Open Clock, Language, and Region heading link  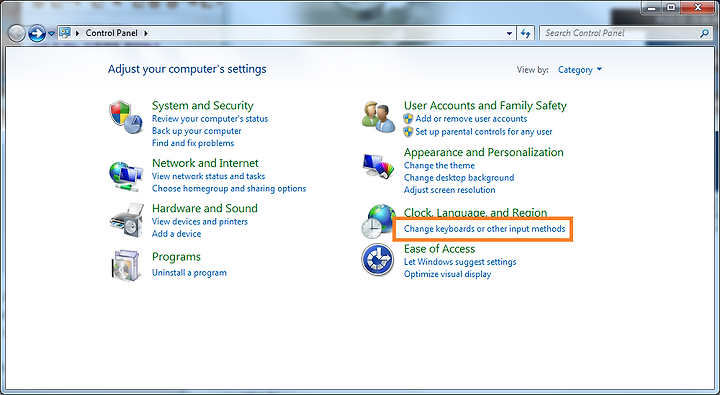[475, 213]
